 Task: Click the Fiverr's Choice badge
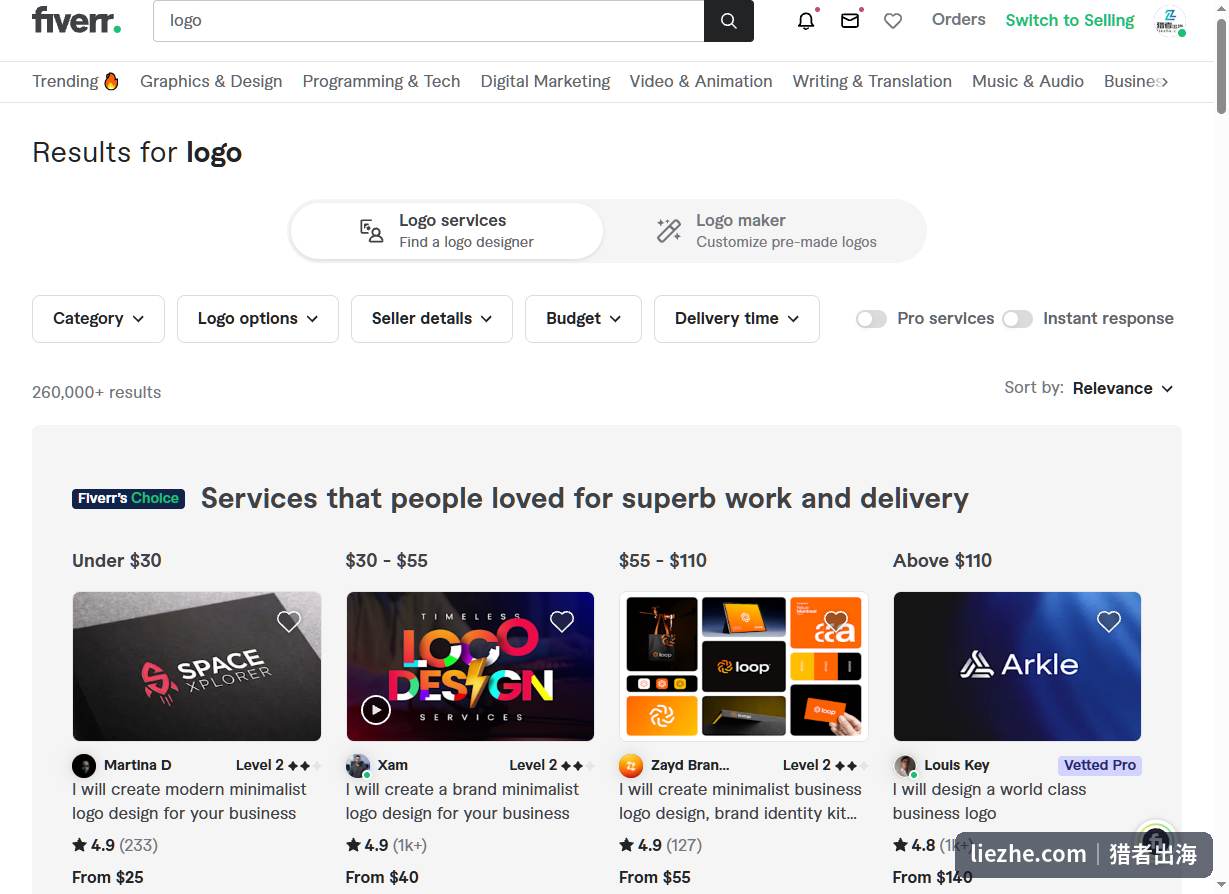pyautogui.click(x=128, y=498)
